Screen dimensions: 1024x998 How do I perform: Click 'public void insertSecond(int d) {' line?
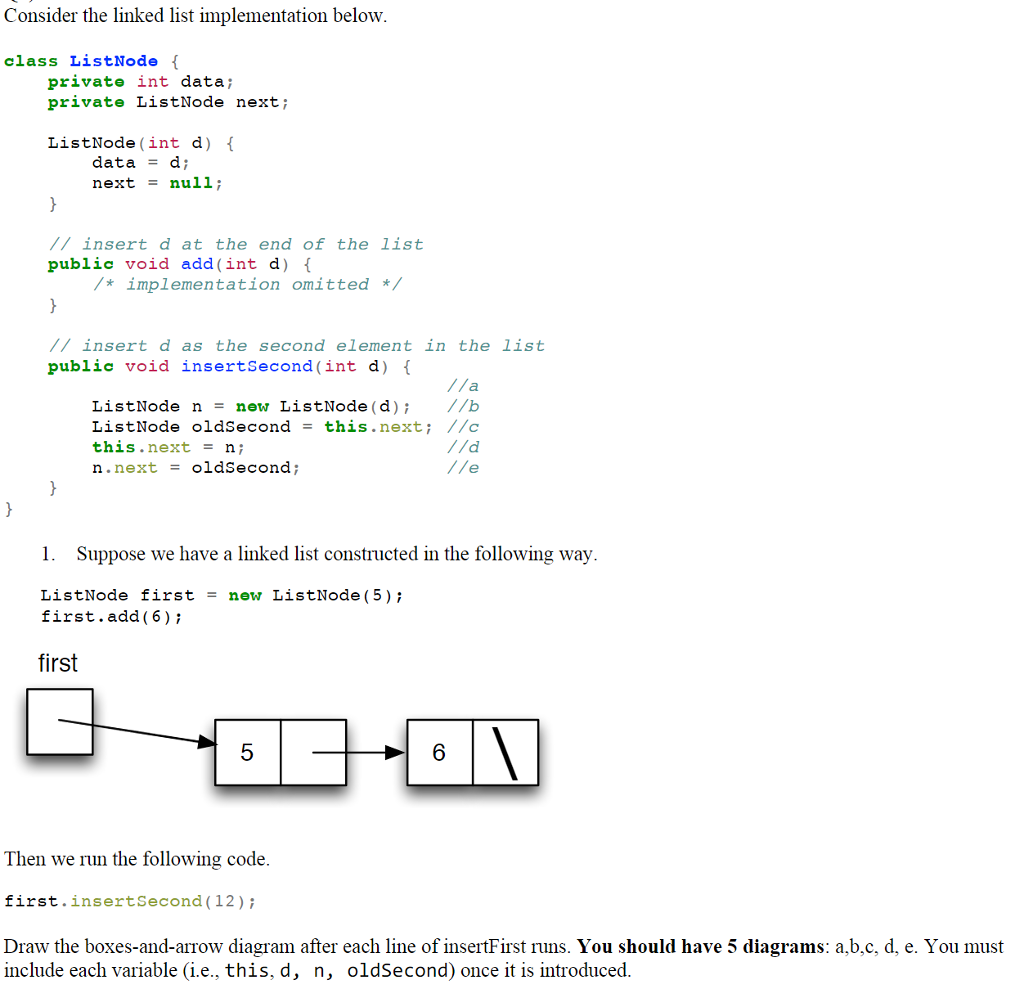(229, 366)
